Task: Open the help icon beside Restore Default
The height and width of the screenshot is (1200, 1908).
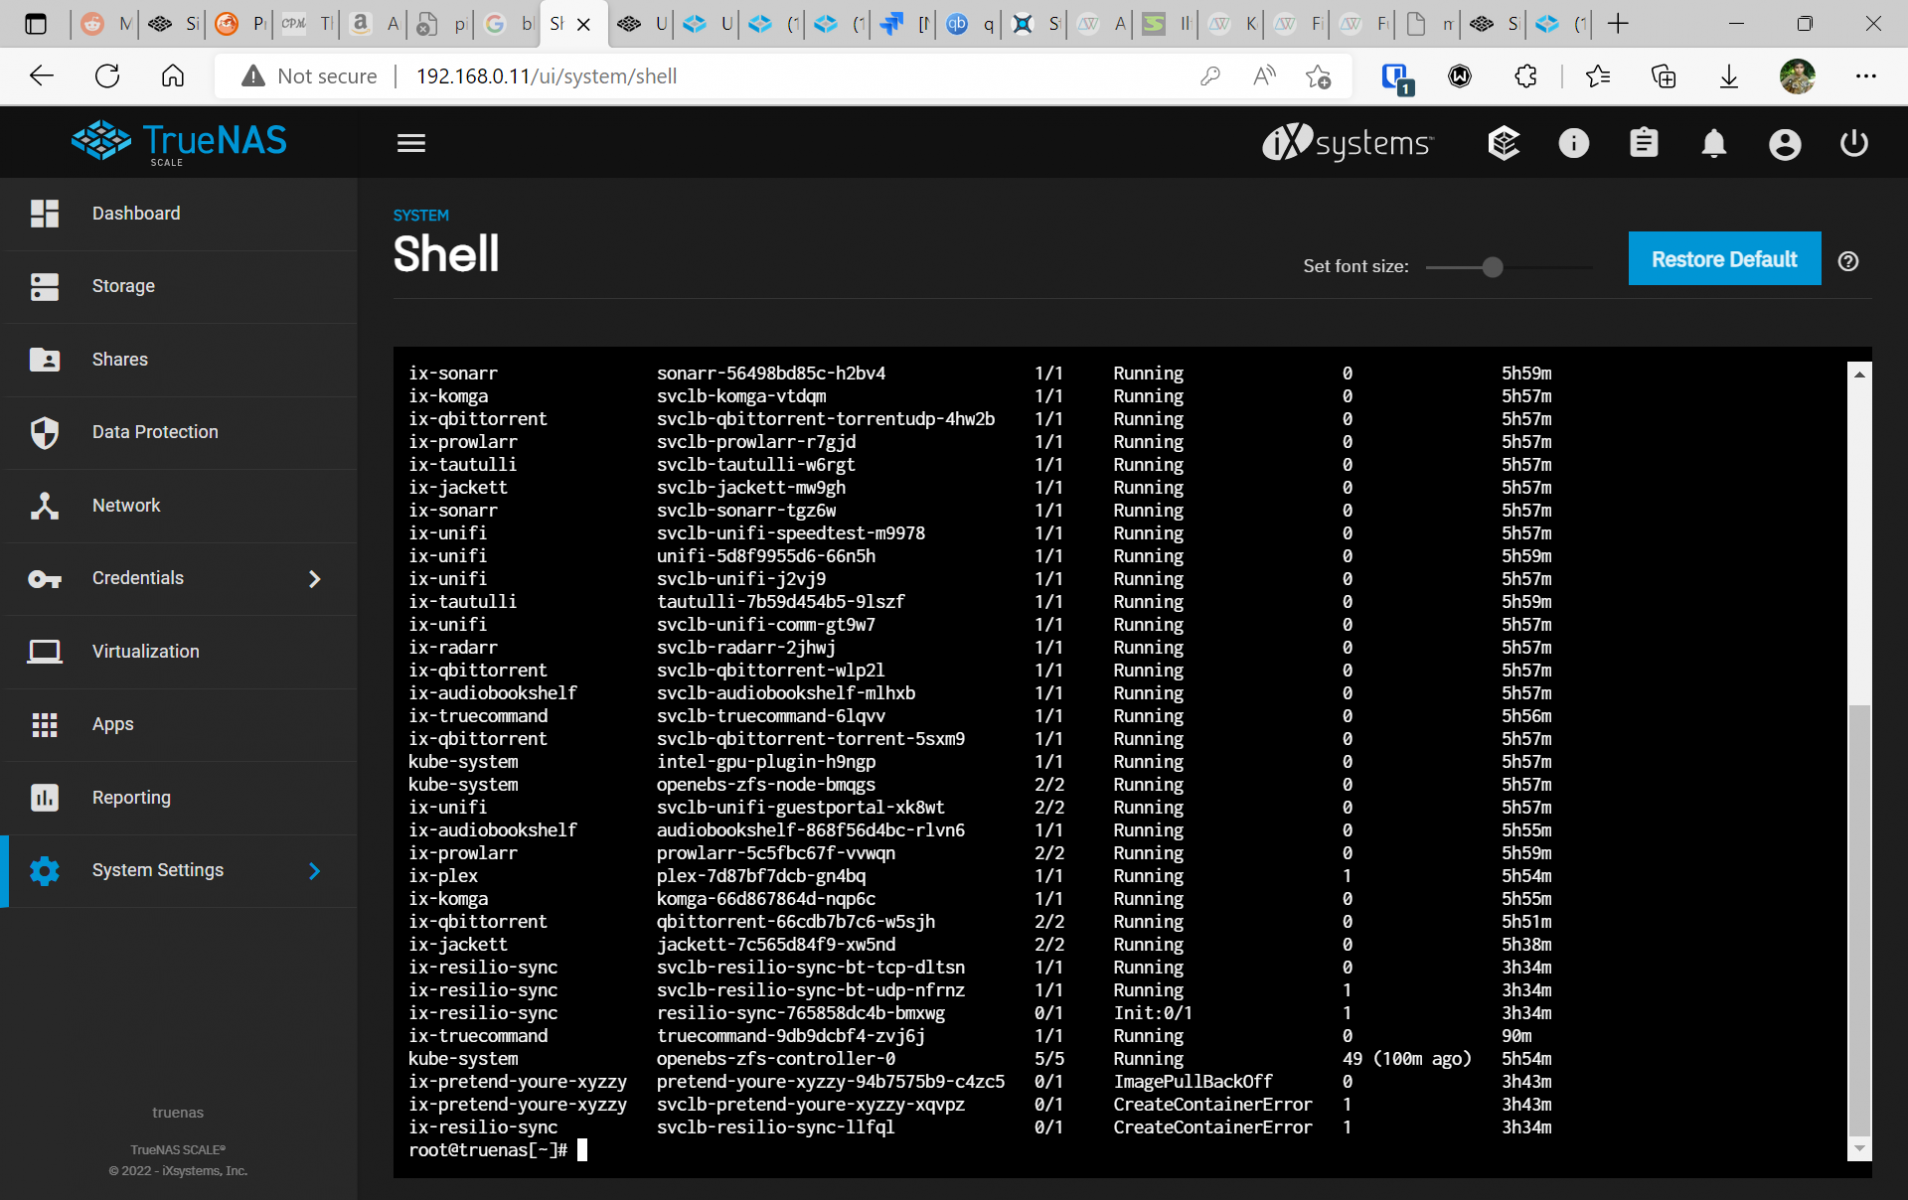Action: pos(1848,261)
